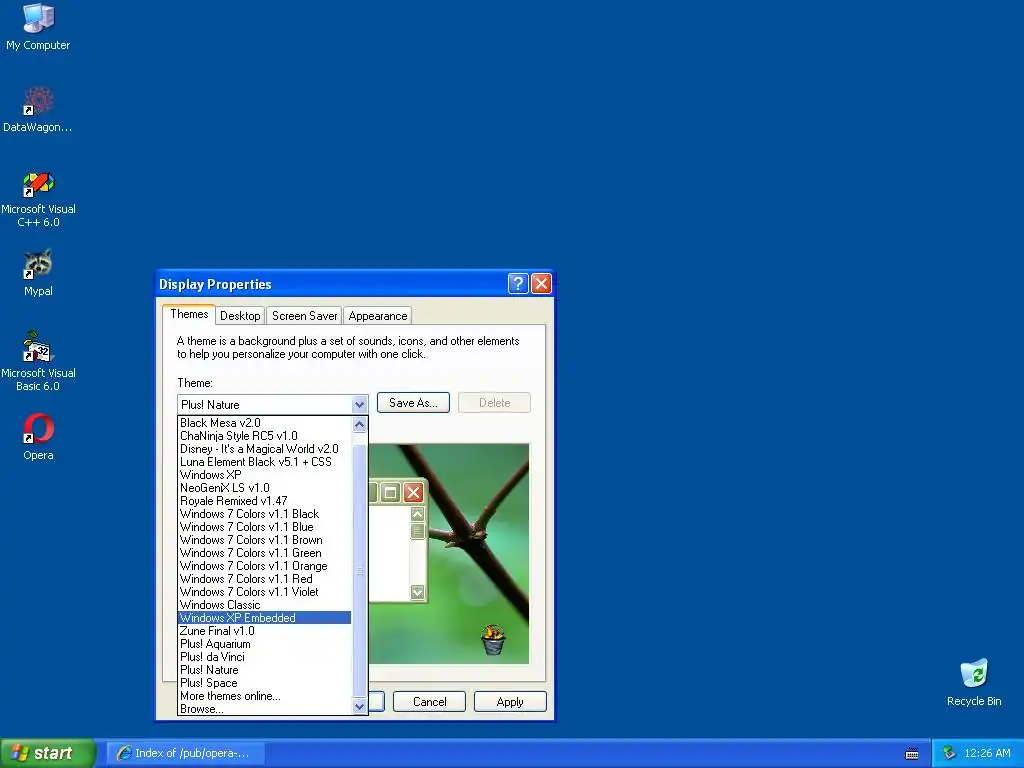Choose highlighted Windows XP Embedded theme
Viewport: 1024px width, 768px height.
tap(264, 618)
